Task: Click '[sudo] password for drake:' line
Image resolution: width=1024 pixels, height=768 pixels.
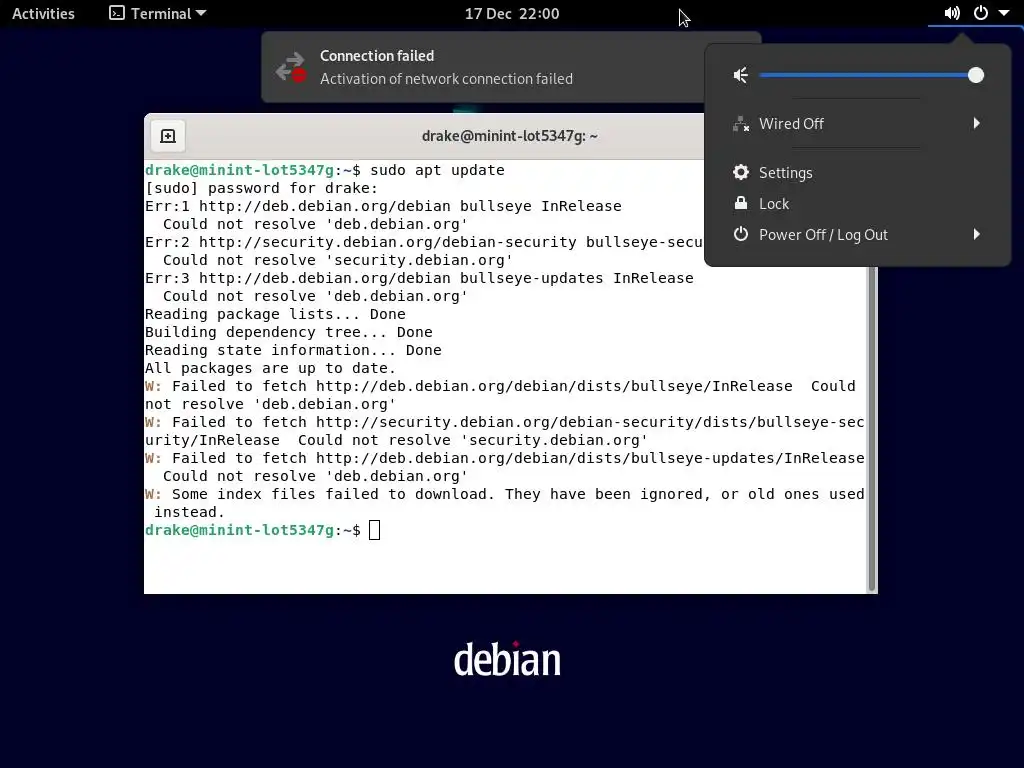Action: 261,188
